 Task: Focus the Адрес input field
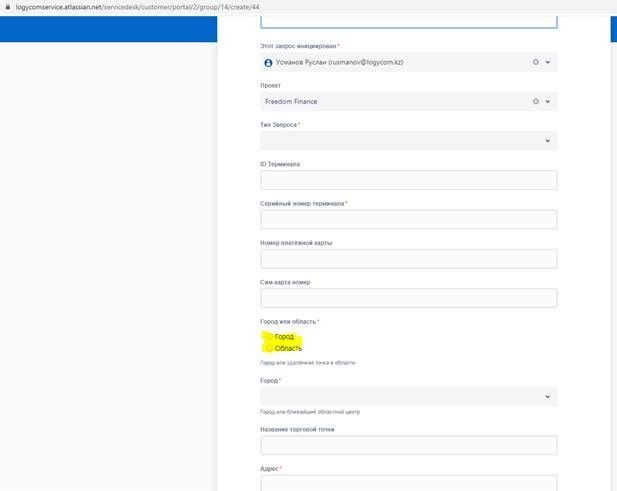408,483
